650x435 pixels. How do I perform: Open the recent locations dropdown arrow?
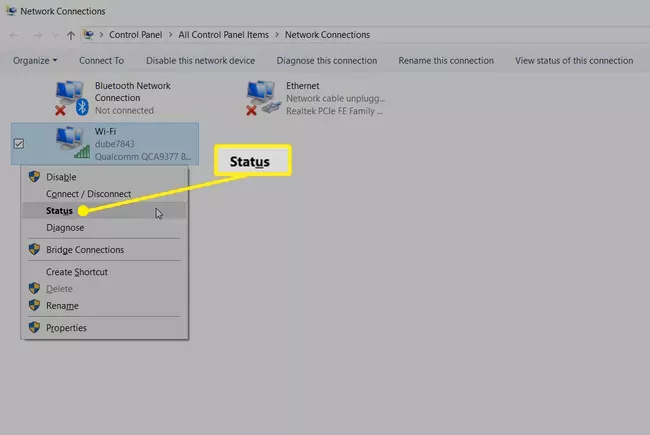point(55,35)
